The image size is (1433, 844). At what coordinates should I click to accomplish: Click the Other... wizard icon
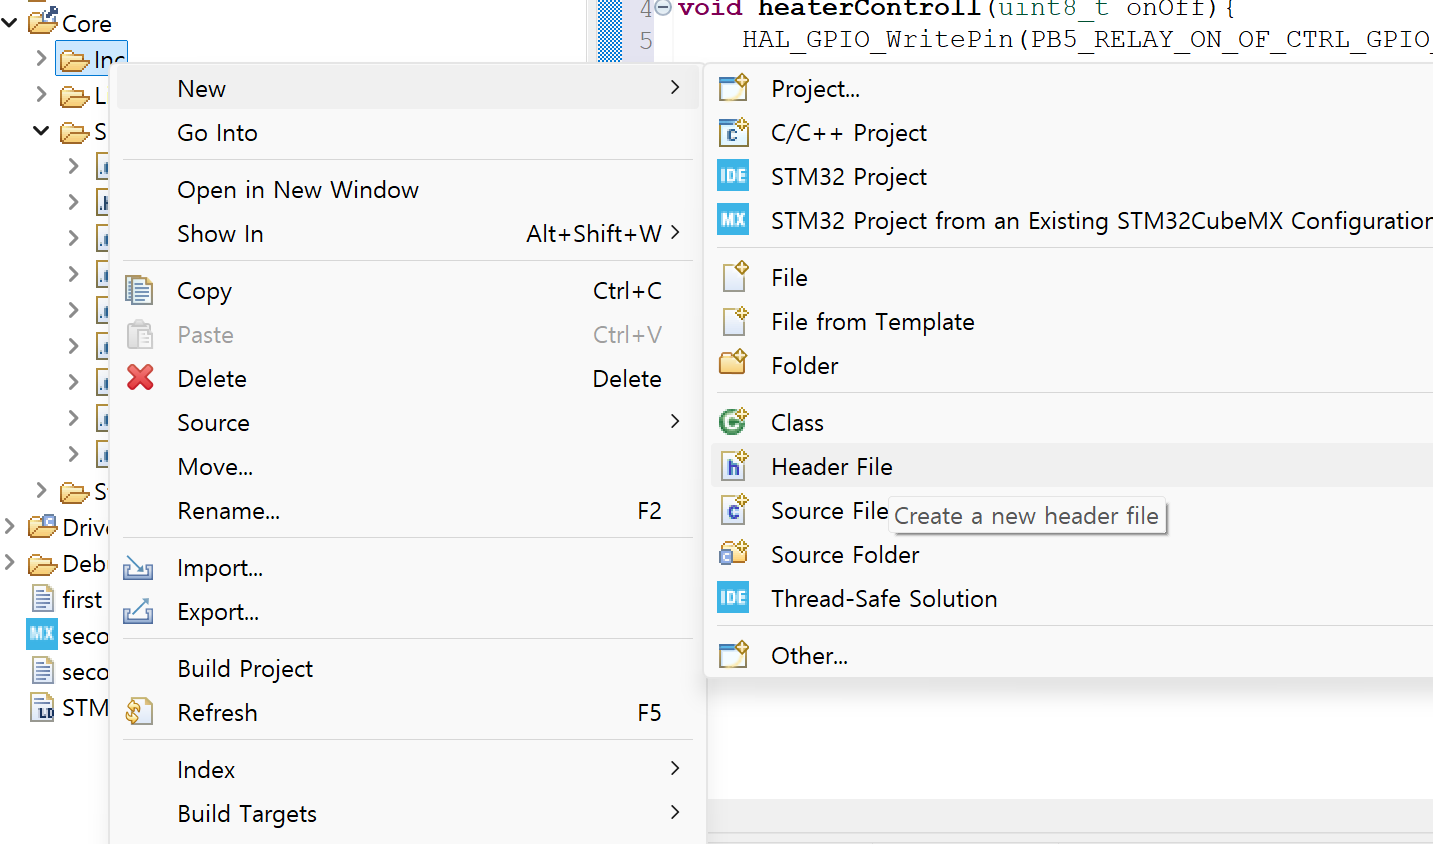click(x=733, y=655)
